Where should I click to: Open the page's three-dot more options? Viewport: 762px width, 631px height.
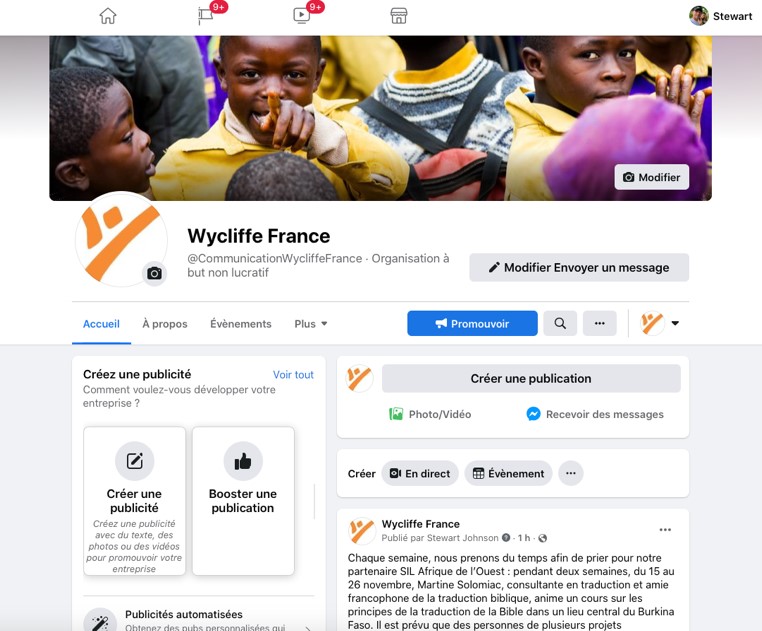tap(600, 323)
